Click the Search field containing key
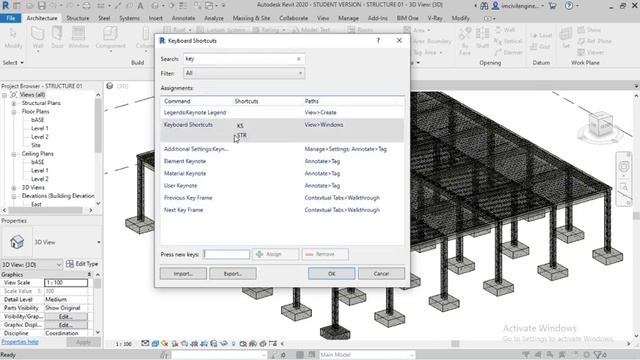The width and height of the screenshot is (640, 360). (244, 59)
